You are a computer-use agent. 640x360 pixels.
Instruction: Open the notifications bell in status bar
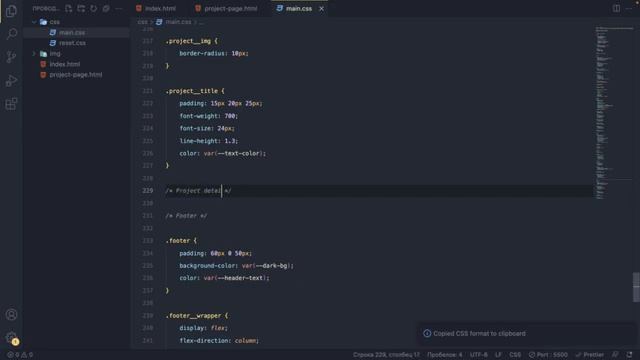[x=629, y=355]
